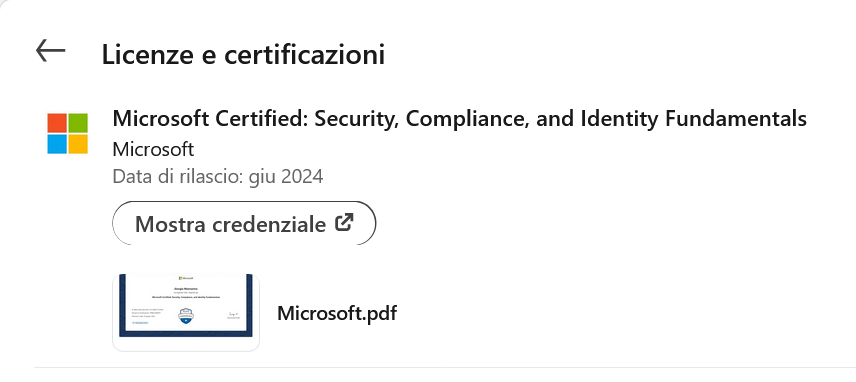Click the Microsoft issuer name under the title

tap(153, 149)
